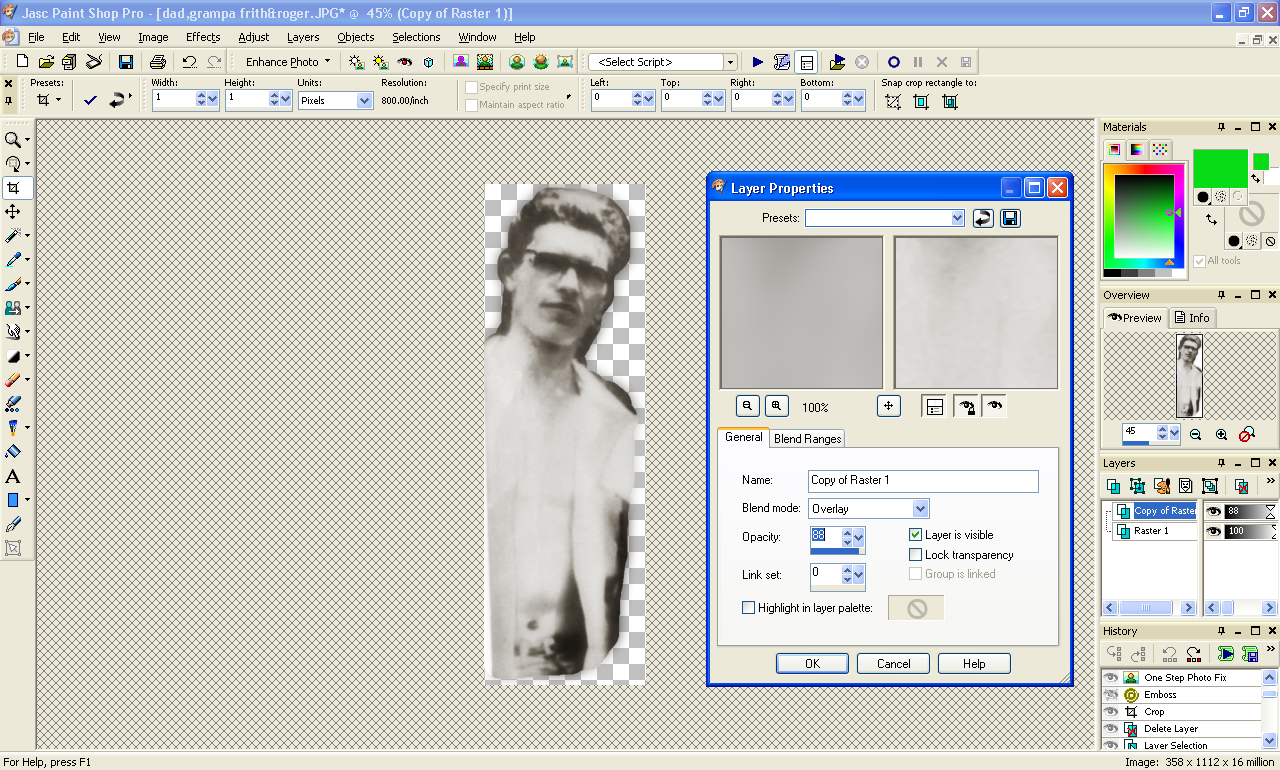This screenshot has width=1280, height=770.
Task: Start script recording with the circle icon
Action: pyautogui.click(x=894, y=62)
